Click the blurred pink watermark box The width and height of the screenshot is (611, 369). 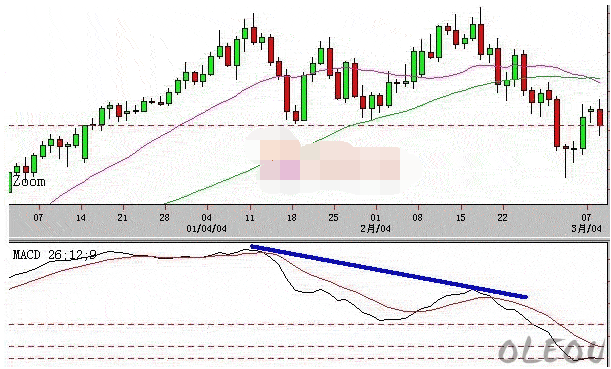pos(331,162)
